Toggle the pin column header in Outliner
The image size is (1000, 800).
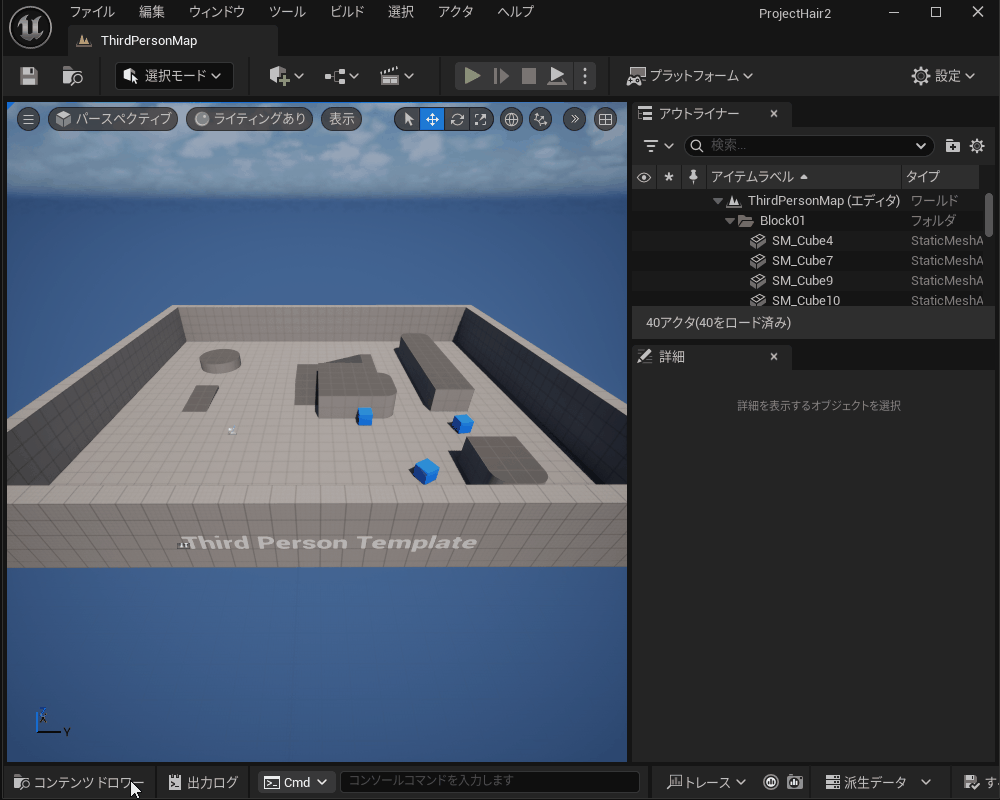coord(693,177)
